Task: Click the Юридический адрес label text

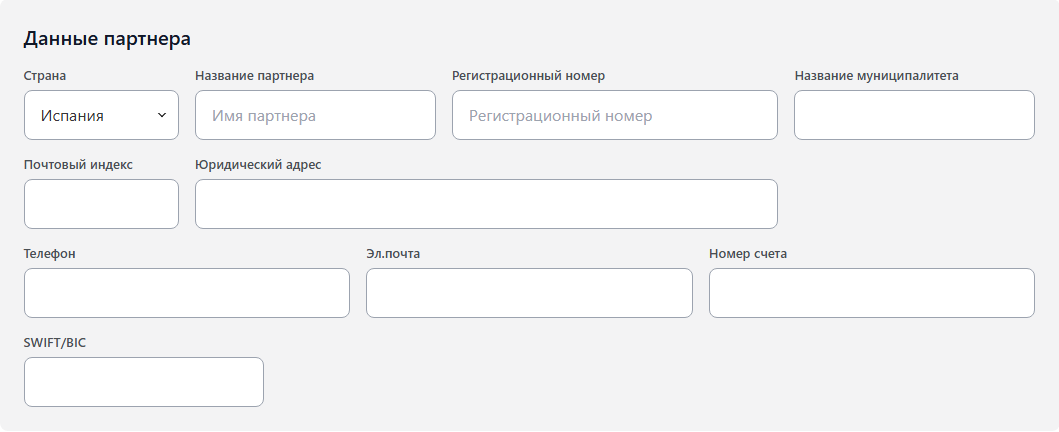Action: [258, 165]
